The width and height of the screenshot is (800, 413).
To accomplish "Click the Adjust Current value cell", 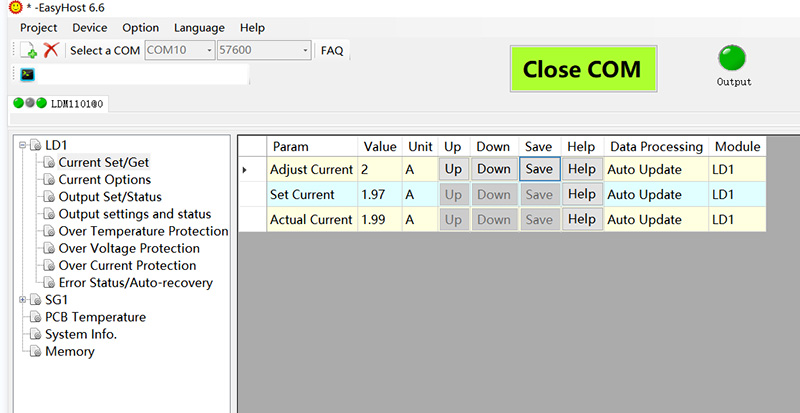I will 379,169.
